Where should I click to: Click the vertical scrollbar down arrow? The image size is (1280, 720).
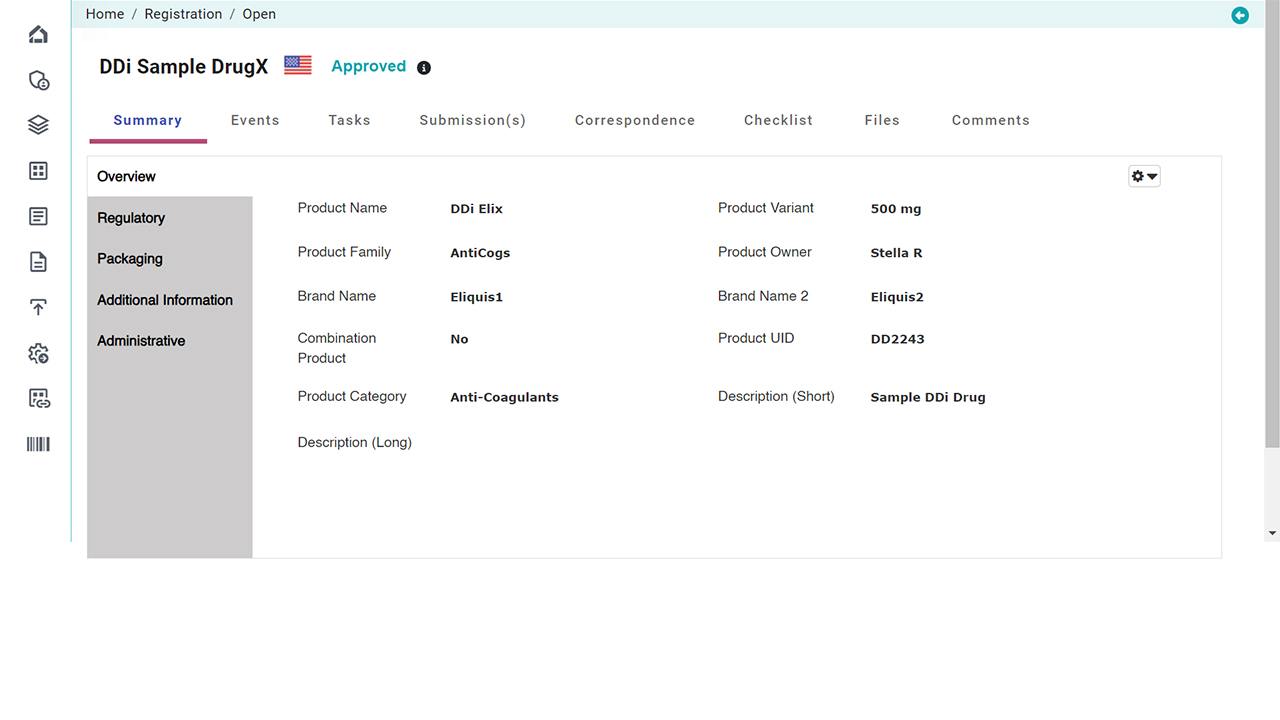[x=1272, y=534]
